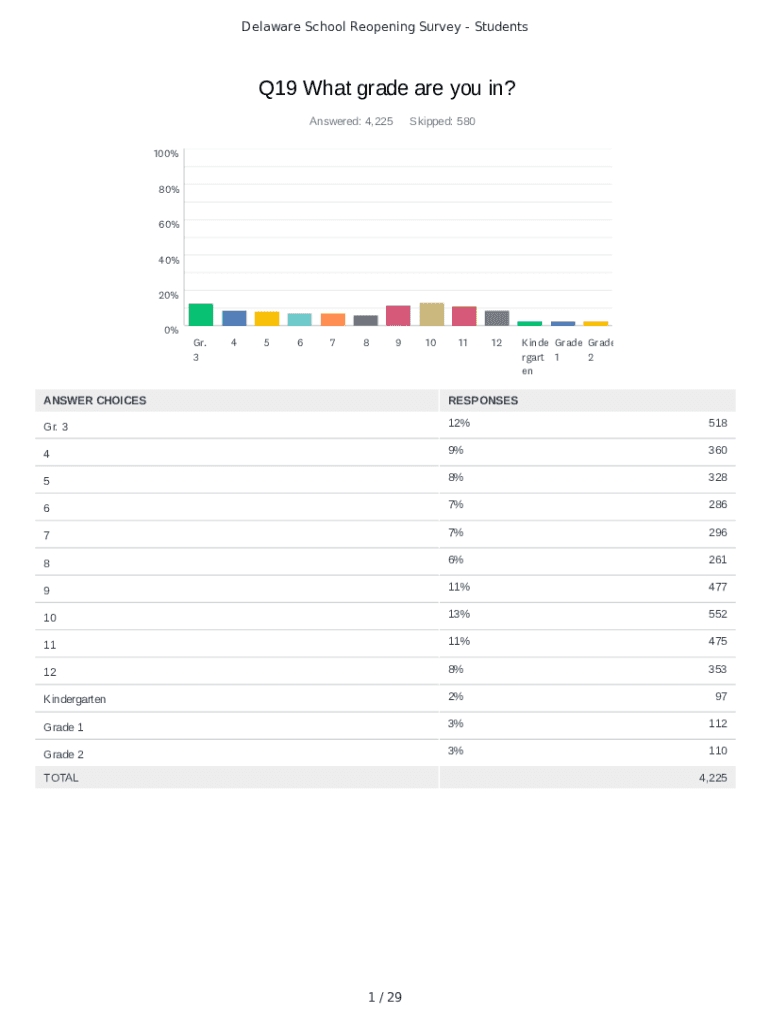This screenshot has width=770, height=1024.
Task: Click the 'Q19 What grade are you in?' heading
Action: (x=387, y=89)
